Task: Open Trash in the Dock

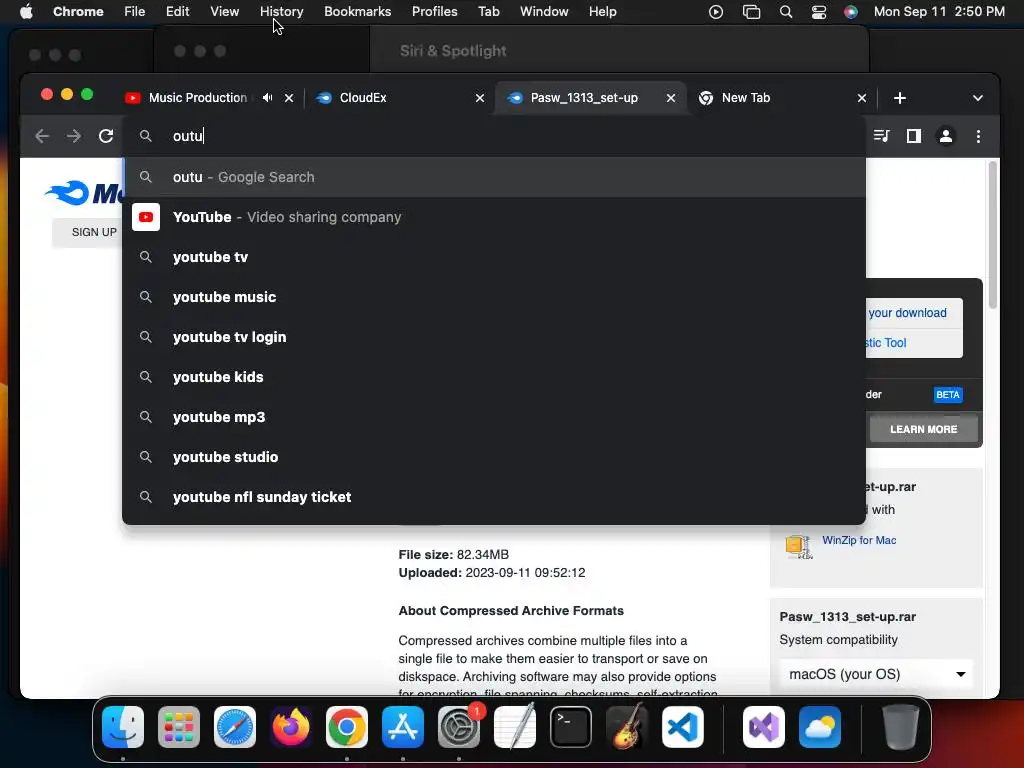Action: click(901, 727)
